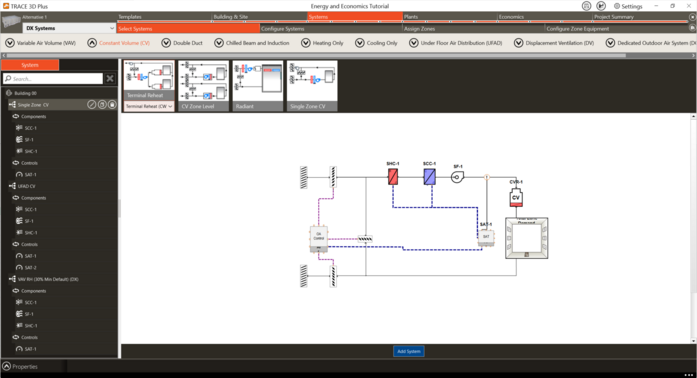Select the OA Control block in diagram
697x378 pixels.
tap(319, 239)
